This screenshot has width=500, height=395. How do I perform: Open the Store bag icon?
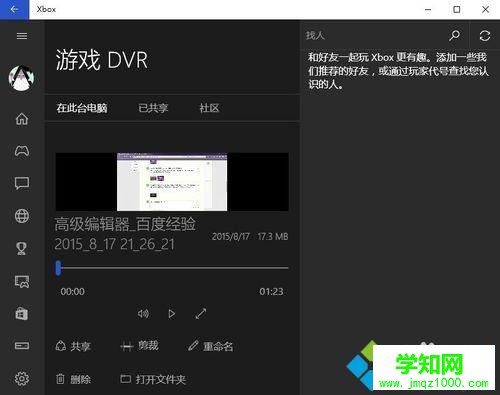tap(22, 313)
